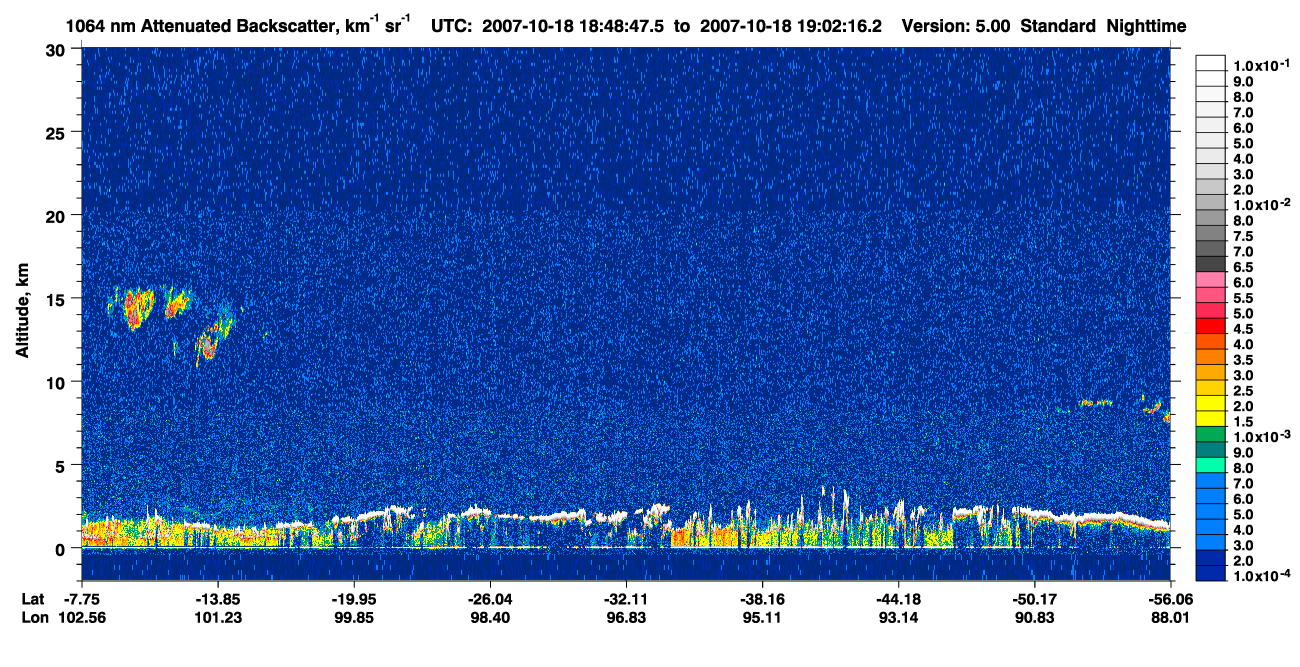Click latitude value "-38.16"
Image resolution: width=1300 pixels, height=667 pixels.
pyautogui.click(x=762, y=598)
